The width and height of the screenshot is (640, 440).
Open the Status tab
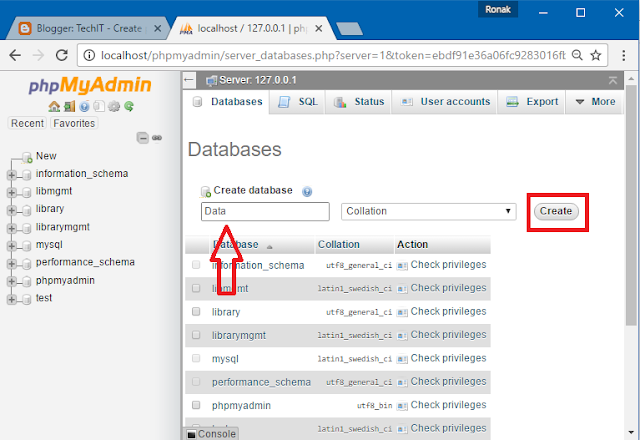click(359, 102)
